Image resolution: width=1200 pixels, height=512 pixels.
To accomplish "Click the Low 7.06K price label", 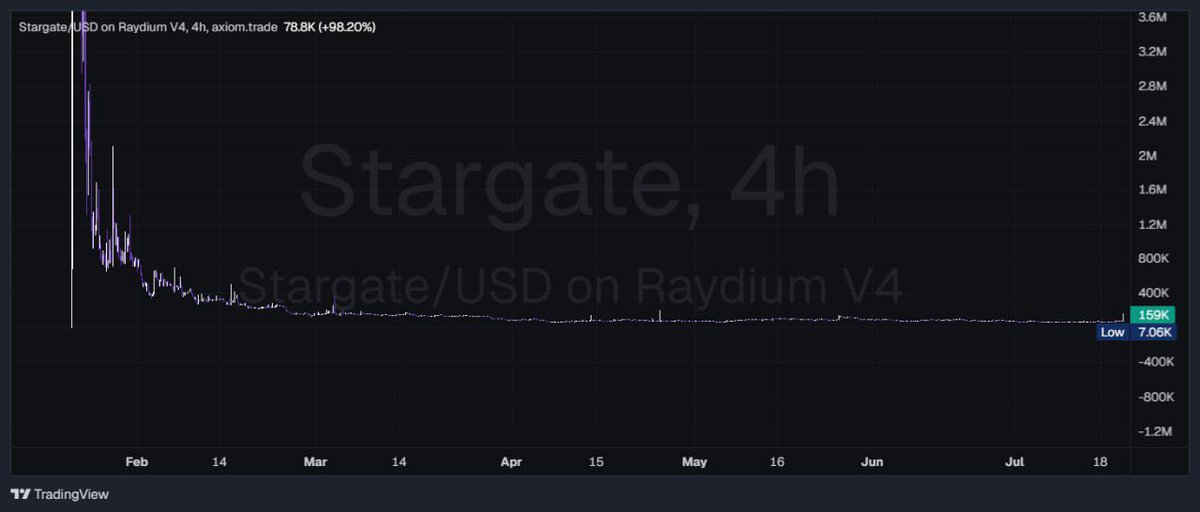I will (x=1139, y=332).
